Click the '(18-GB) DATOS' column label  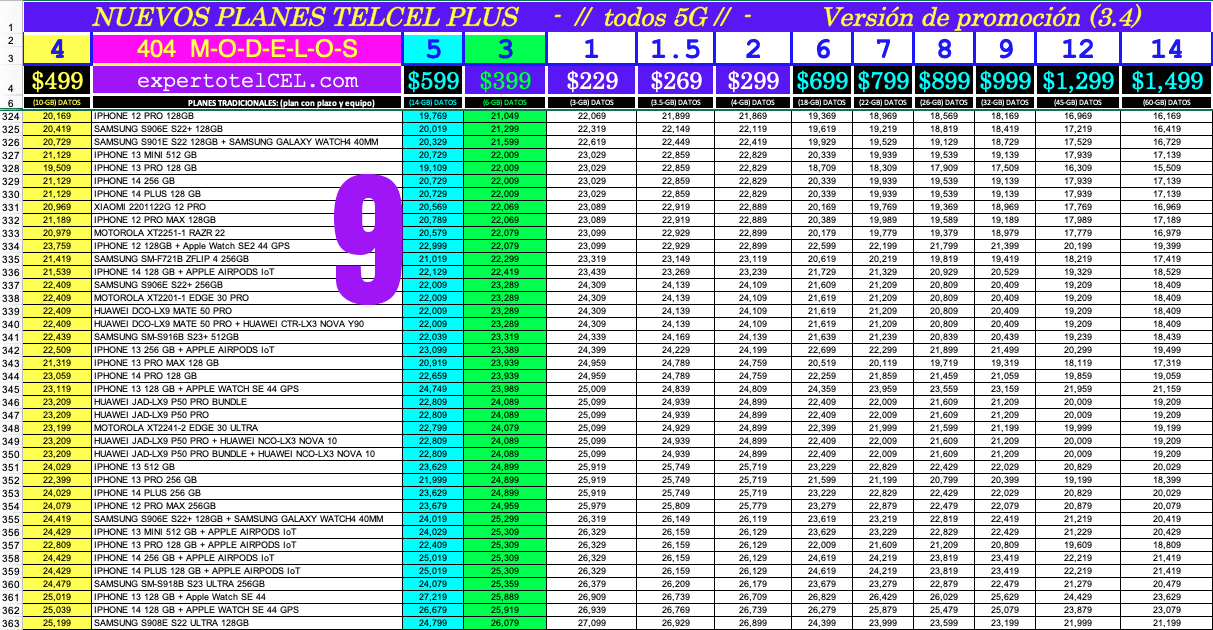[x=822, y=103]
